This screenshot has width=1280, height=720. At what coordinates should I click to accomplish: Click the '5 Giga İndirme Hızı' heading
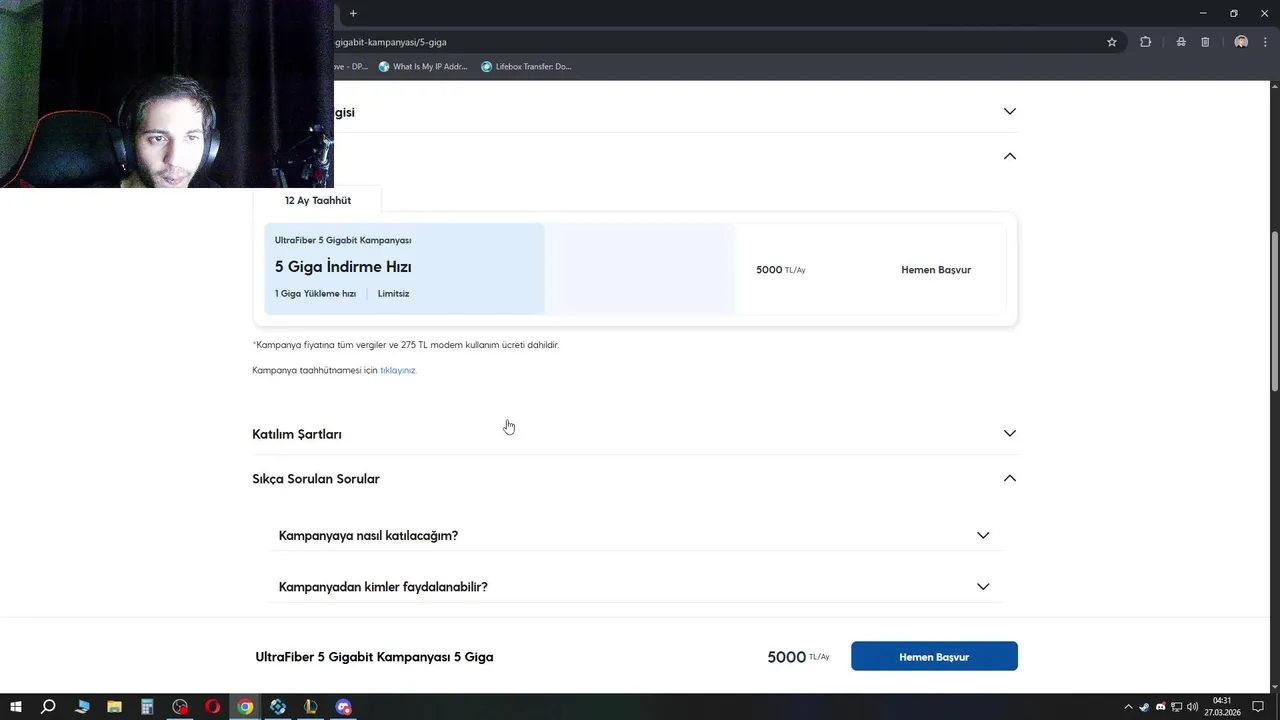343,267
